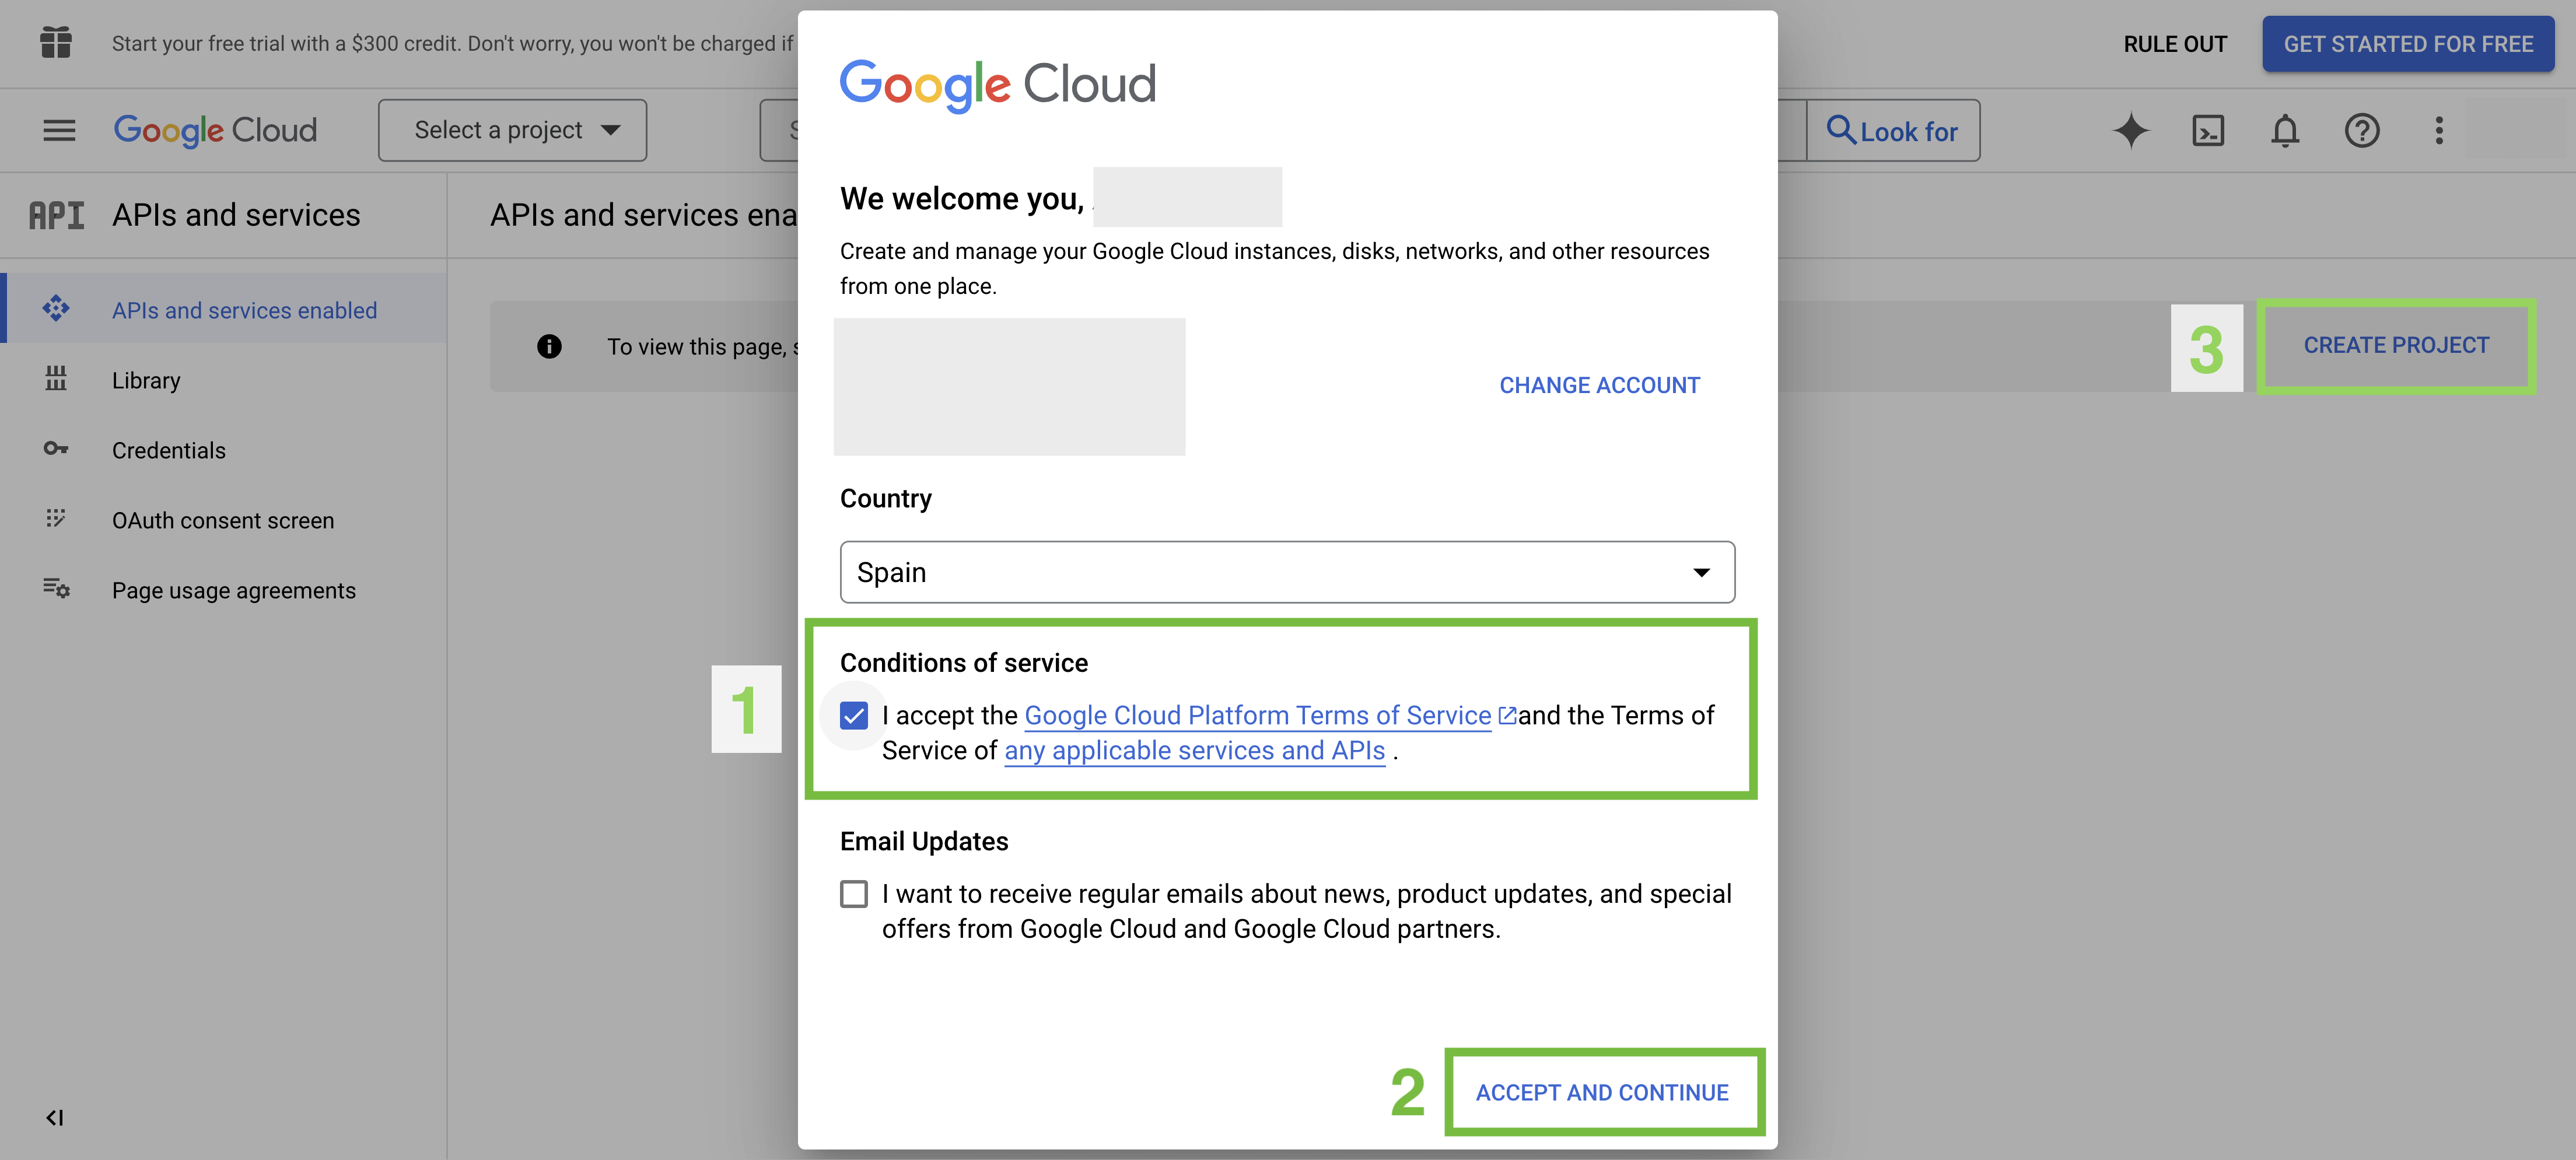2576x1160 pixels.
Task: Activate the Cloud Shell terminal icon
Action: [2208, 130]
